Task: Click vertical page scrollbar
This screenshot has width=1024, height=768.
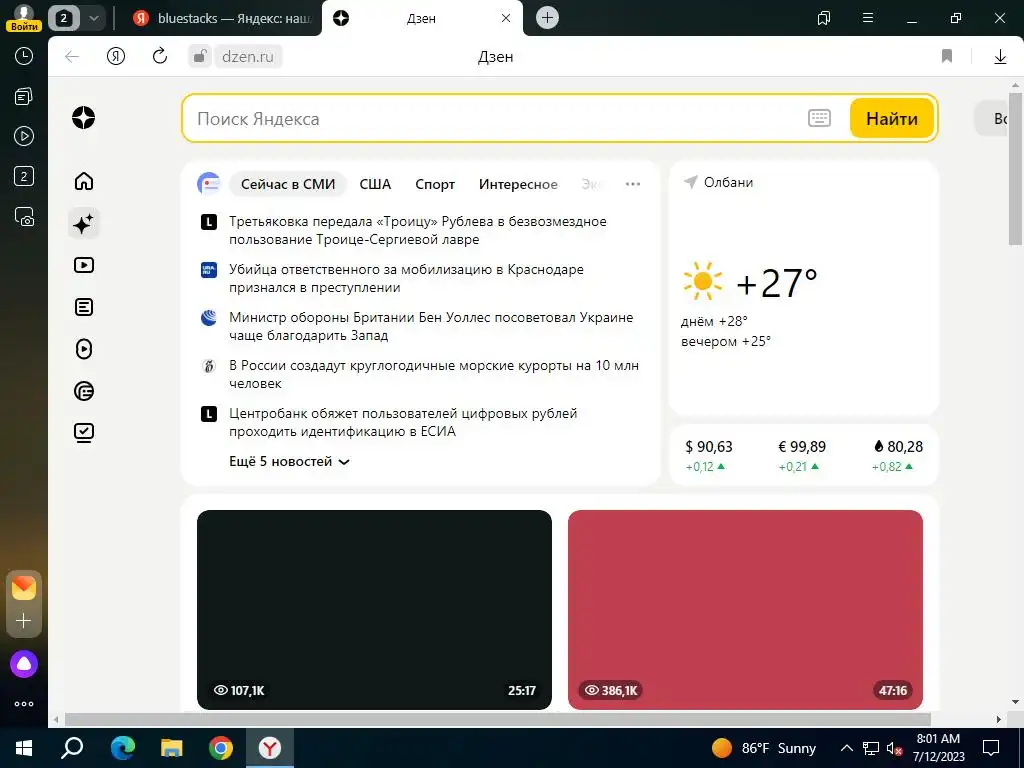Action: (1015, 168)
